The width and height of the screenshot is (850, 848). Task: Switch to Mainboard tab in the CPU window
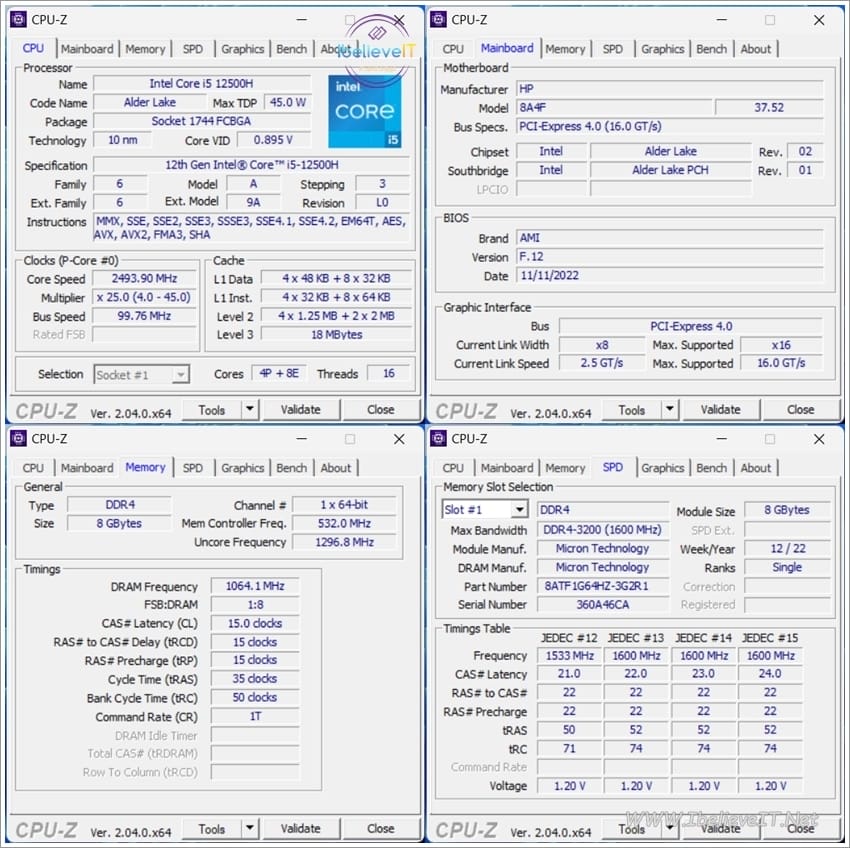tap(87, 49)
